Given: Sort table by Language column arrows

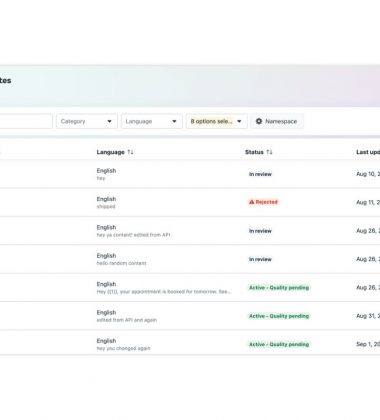Looking at the screenshot, I should pyautogui.click(x=130, y=152).
